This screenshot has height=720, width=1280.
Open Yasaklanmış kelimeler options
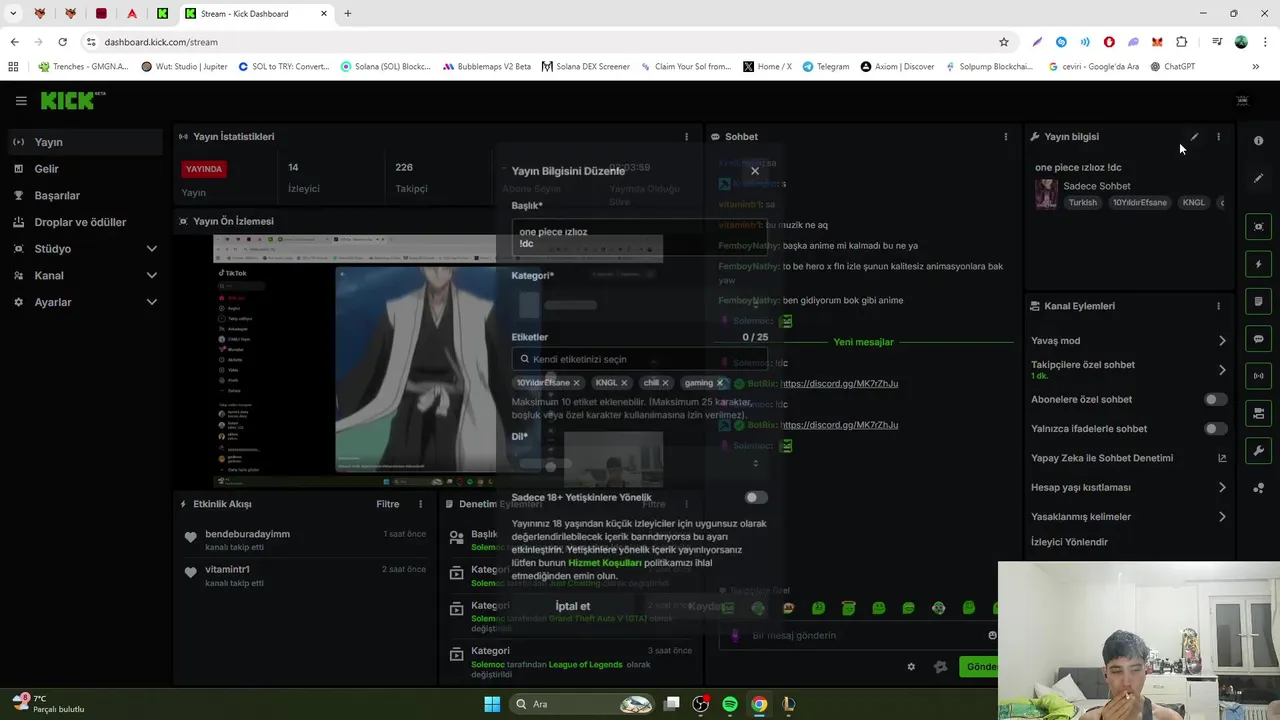(1128, 517)
